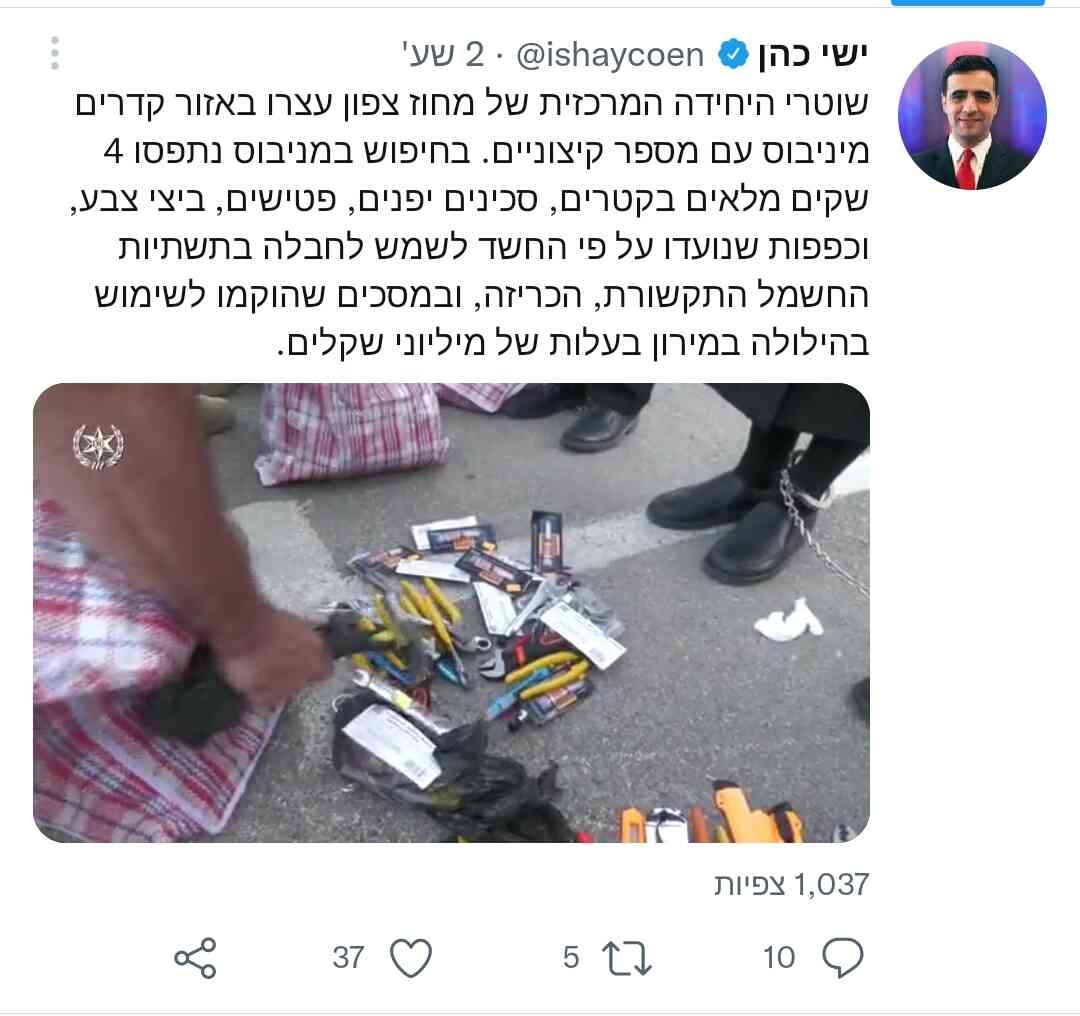Open the ישי כהן display name link
The image size is (1080, 1016).
[x=812, y=54]
